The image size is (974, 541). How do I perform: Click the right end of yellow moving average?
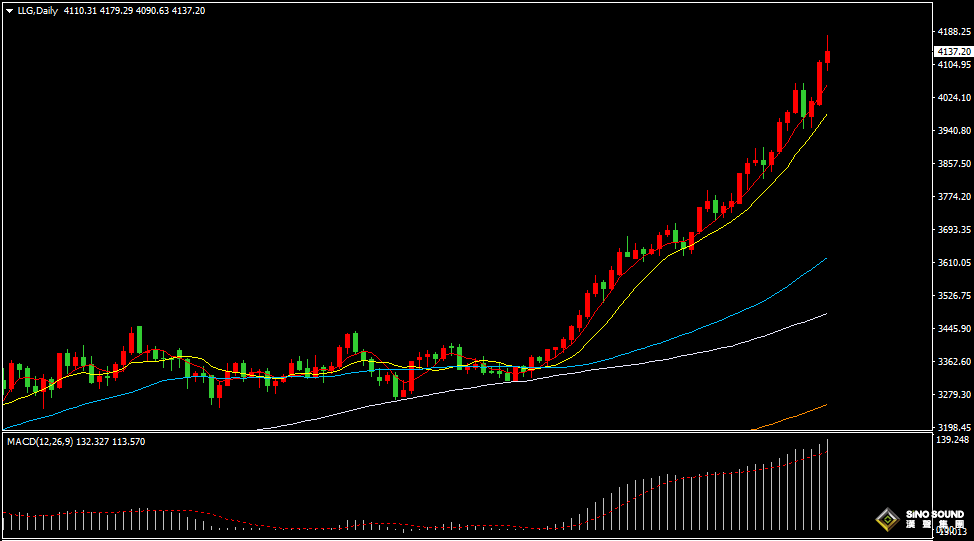825,116
